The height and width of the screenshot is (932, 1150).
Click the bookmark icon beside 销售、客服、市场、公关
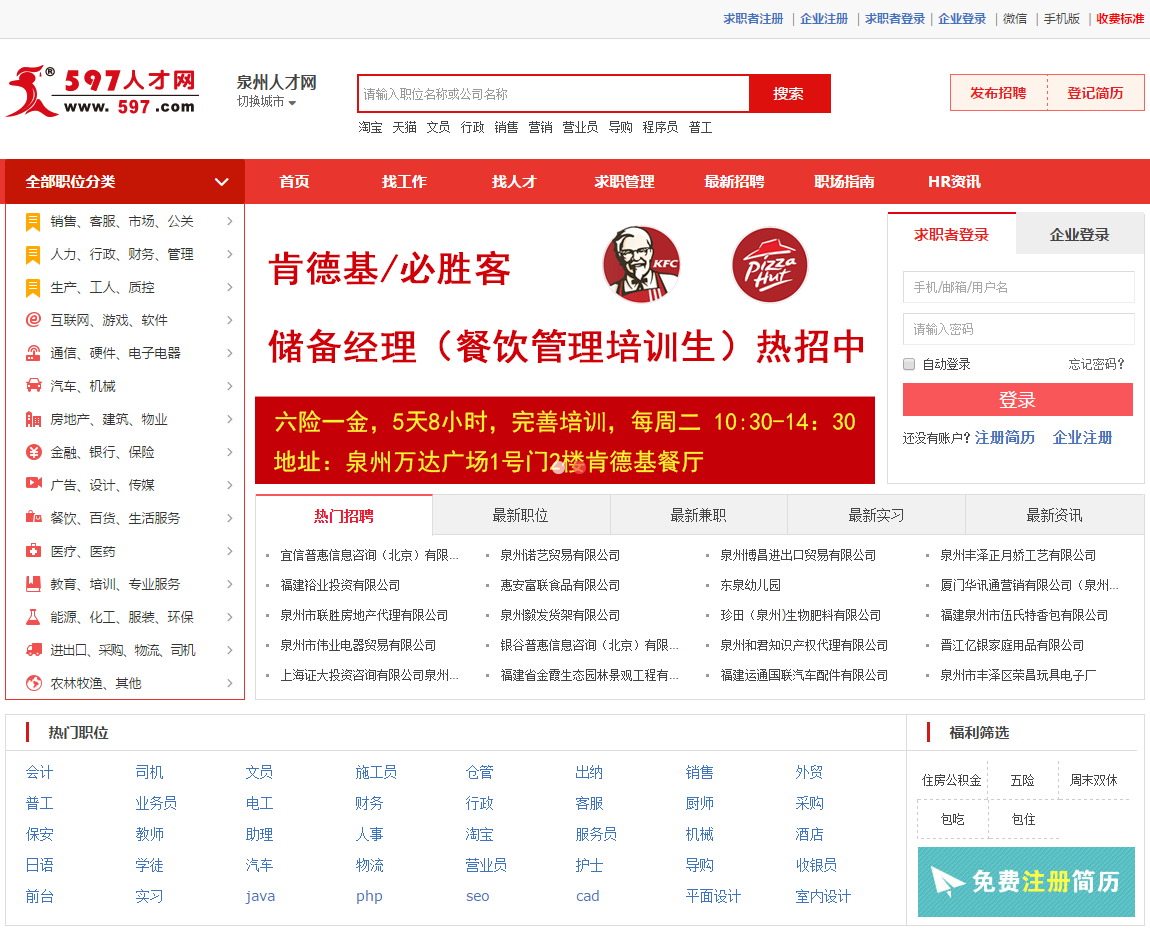coord(33,221)
